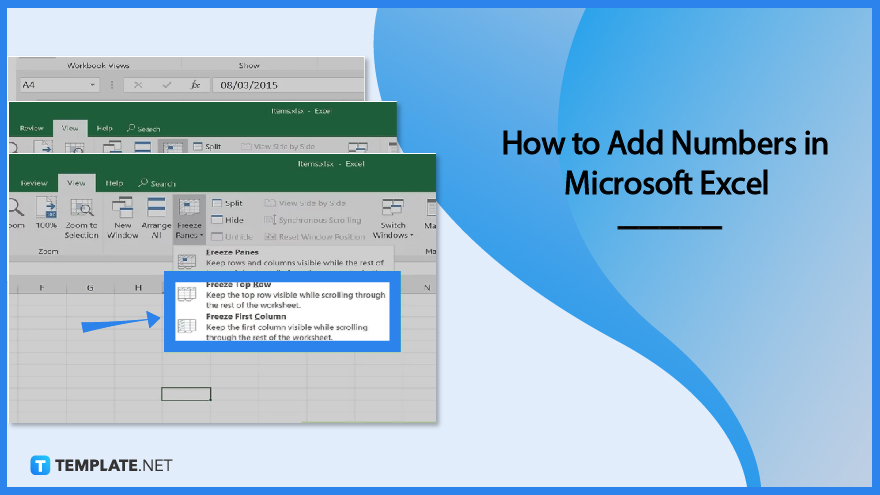The width and height of the screenshot is (880, 495).
Task: Open the Help tab in middle window
Action: pos(104,128)
